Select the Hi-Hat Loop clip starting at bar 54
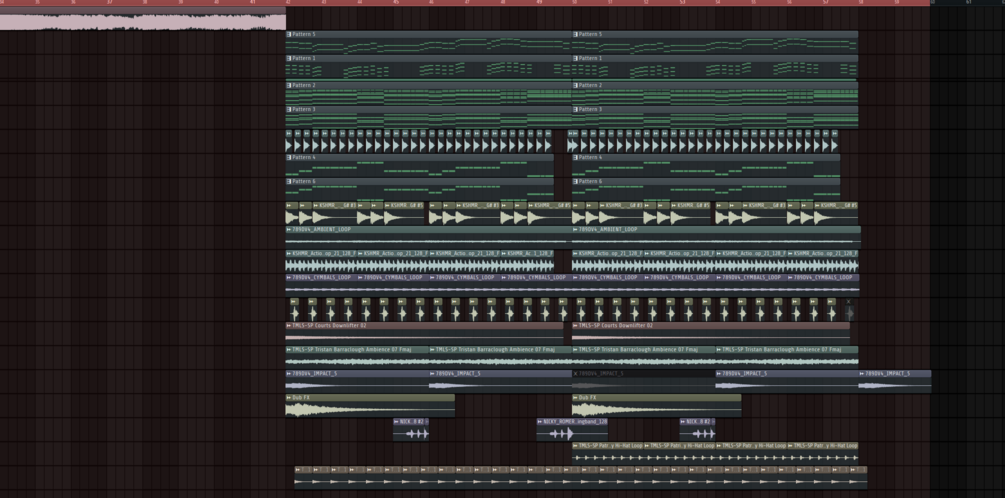 pos(751,454)
